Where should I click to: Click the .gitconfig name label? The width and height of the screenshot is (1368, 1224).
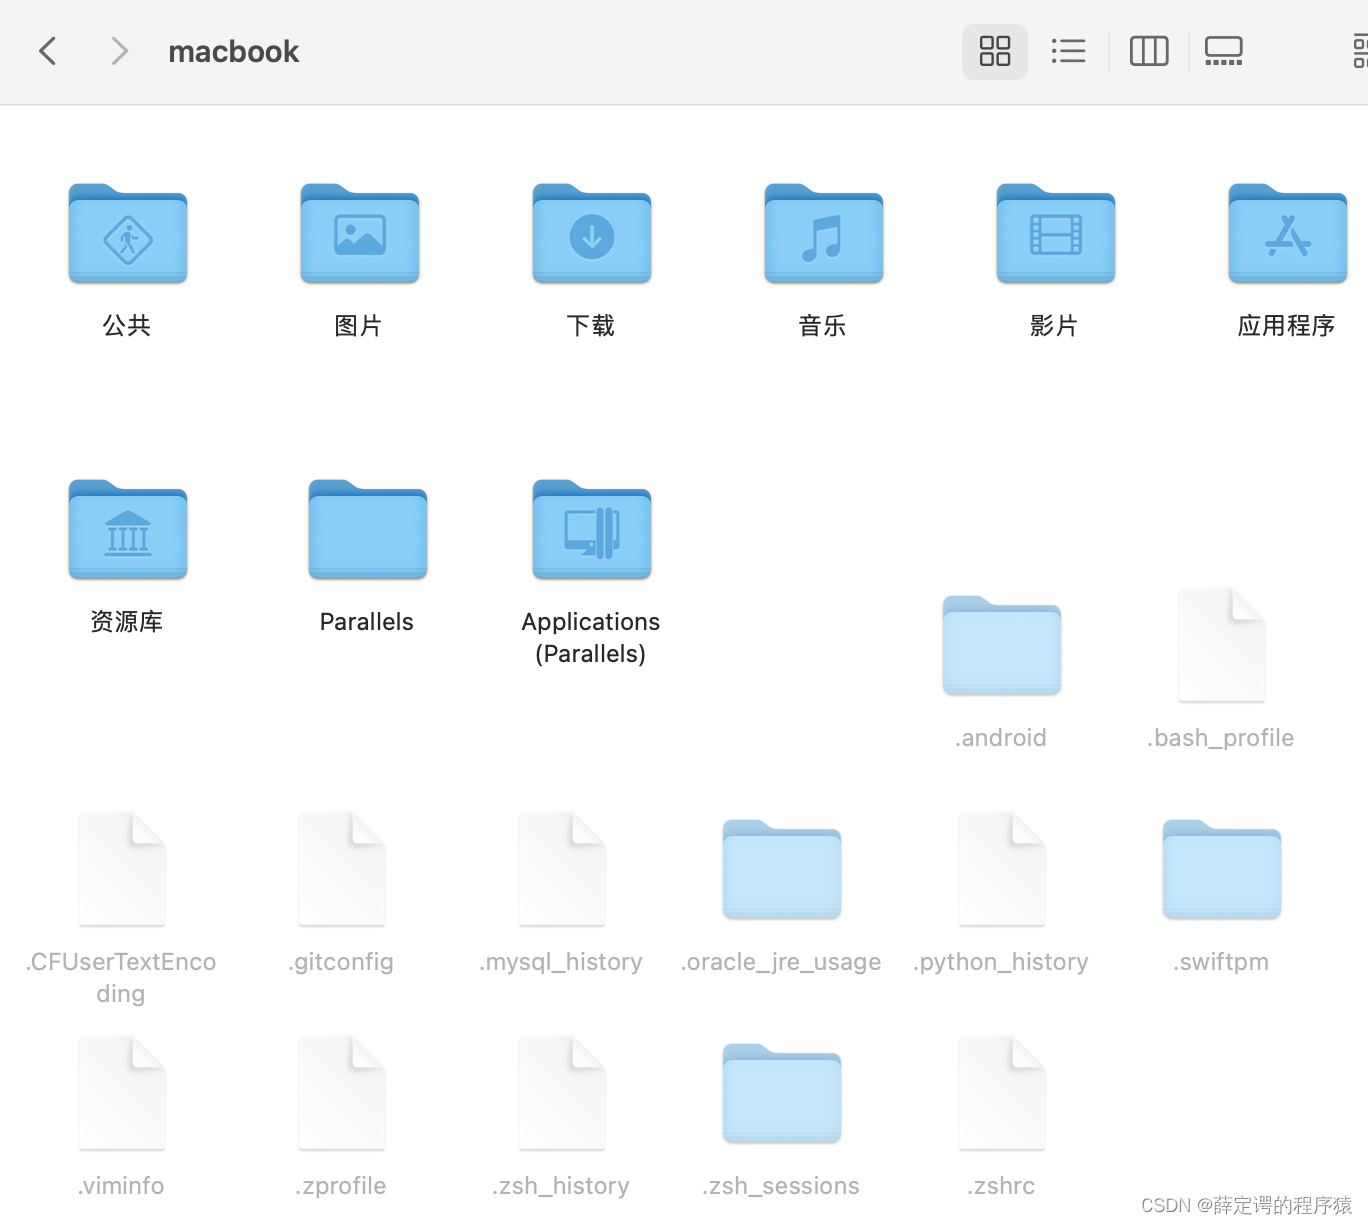coord(341,962)
